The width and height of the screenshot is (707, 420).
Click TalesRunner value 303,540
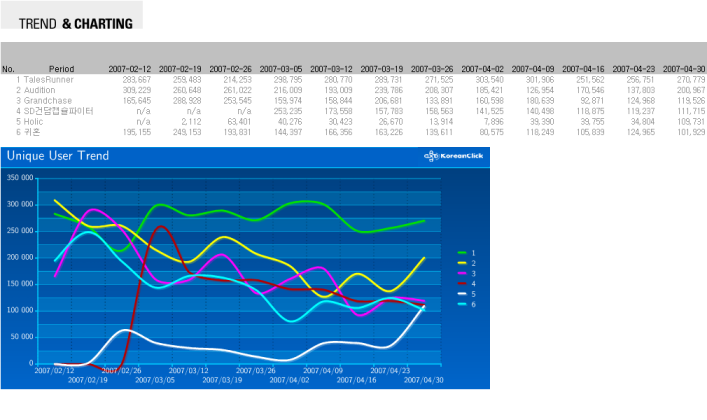click(x=490, y=80)
